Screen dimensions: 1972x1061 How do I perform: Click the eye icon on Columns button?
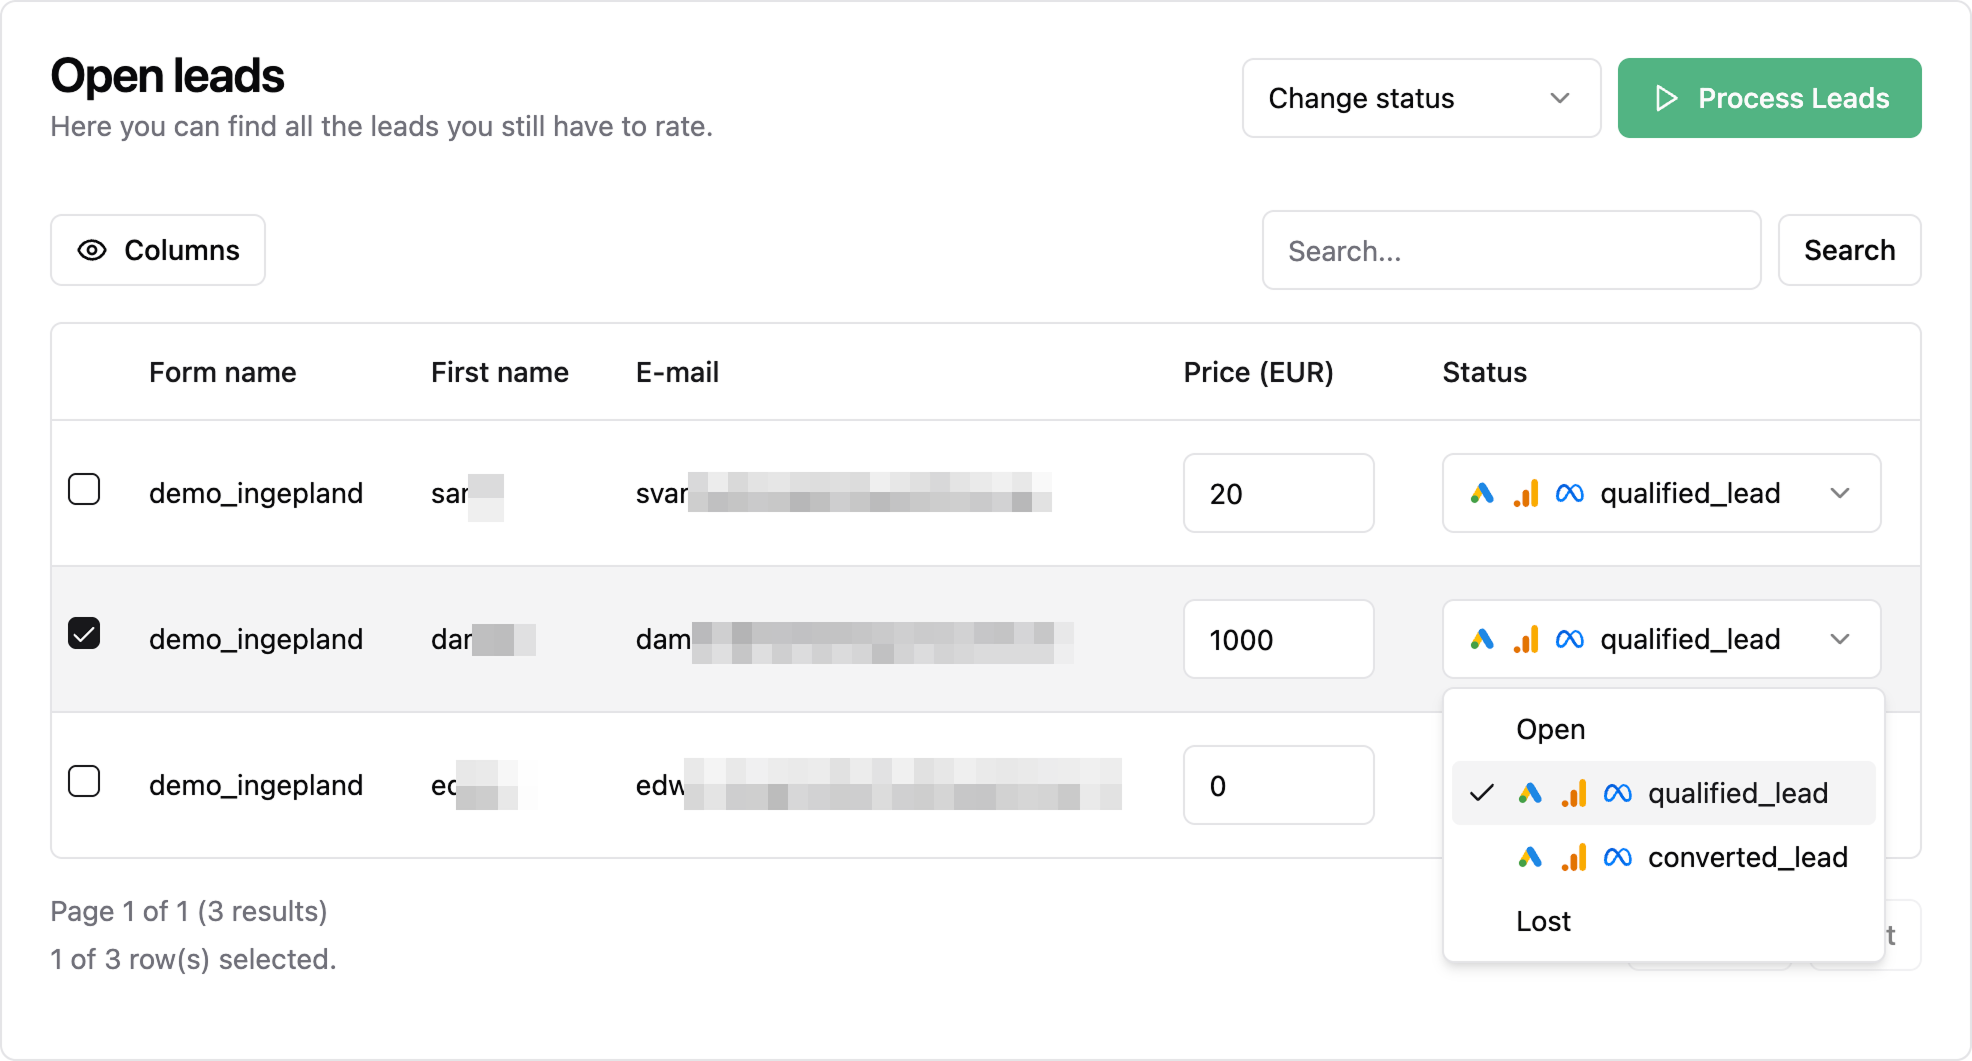[92, 250]
